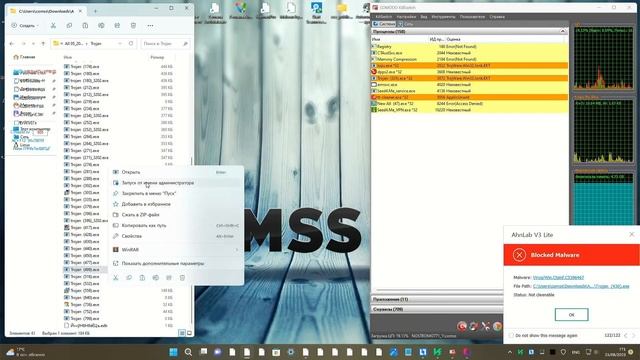Viewport: 640px width, 360px height.
Task: Go back using Explorer's back arrow
Action: point(12,43)
